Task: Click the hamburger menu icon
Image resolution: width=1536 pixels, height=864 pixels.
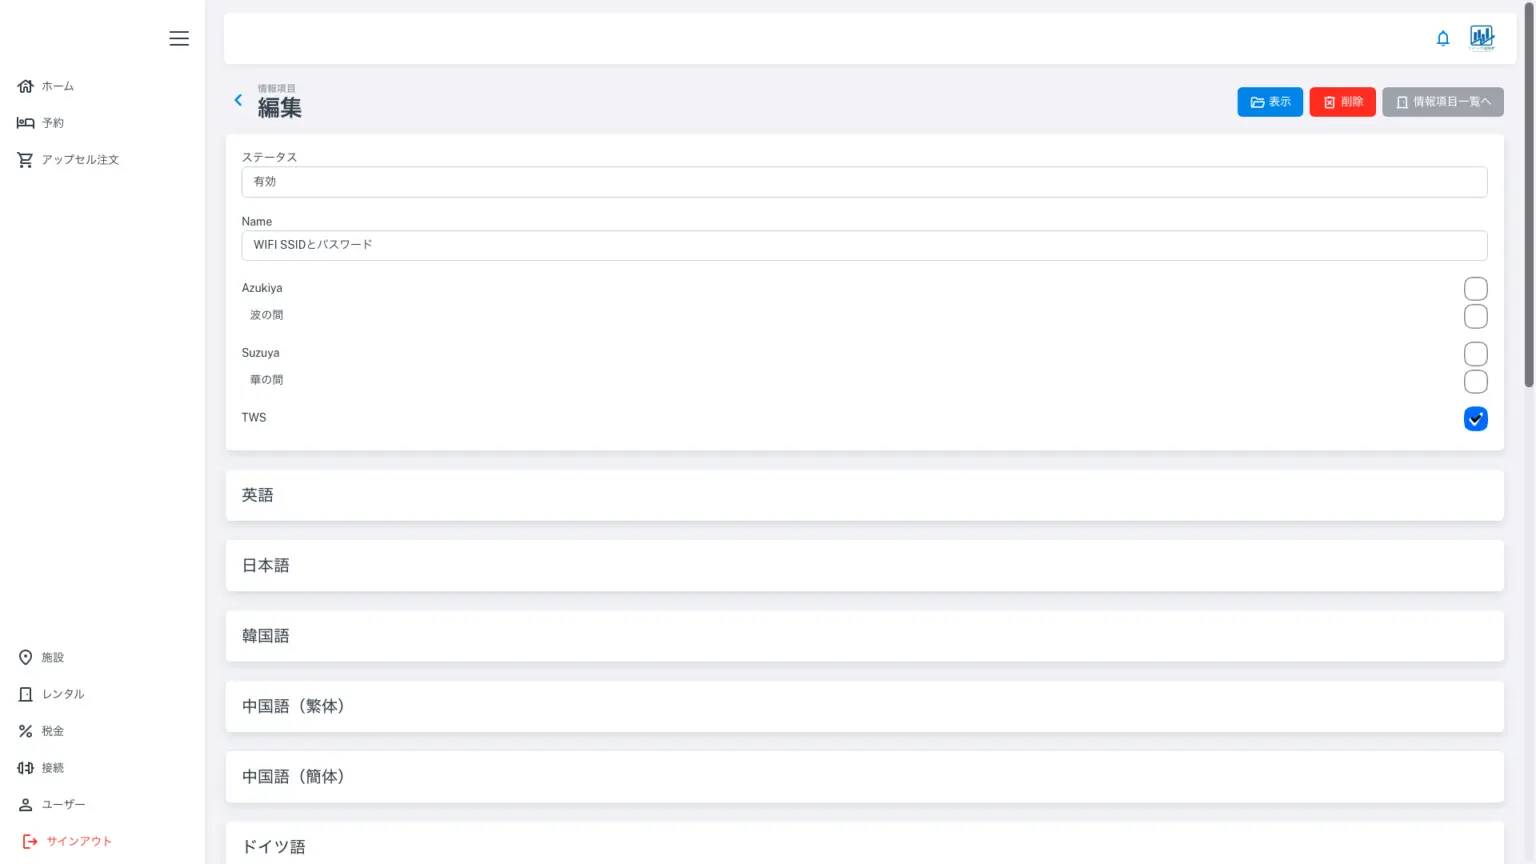Action: pyautogui.click(x=179, y=38)
